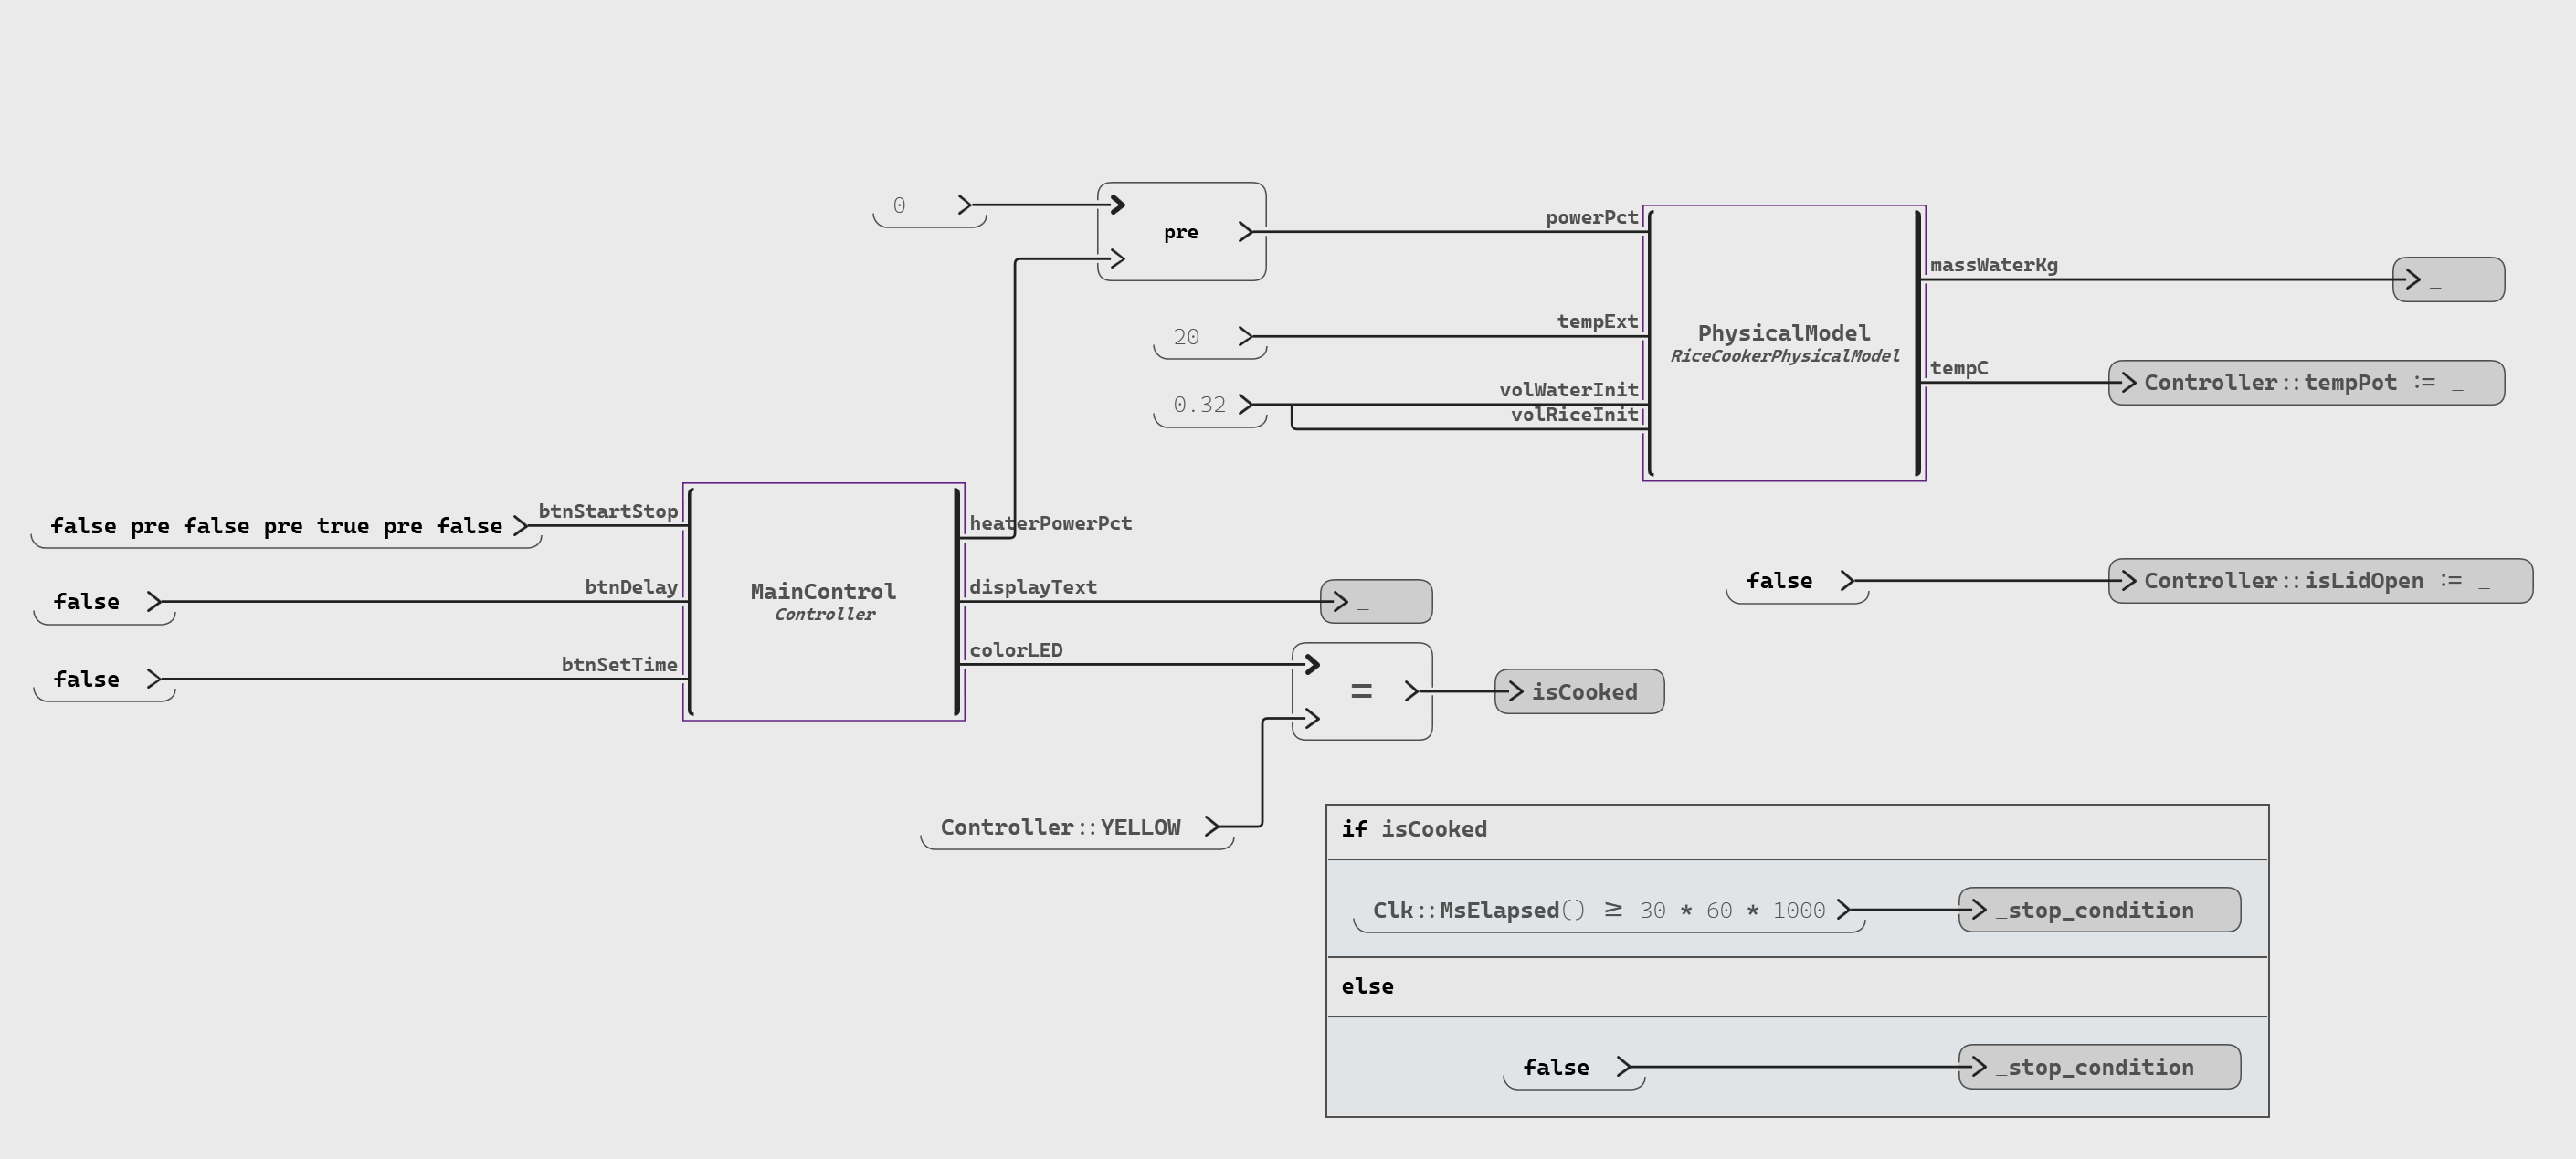Click the Controller::isLidOpen assignment node
This screenshot has width=2576, height=1159.
2319,581
